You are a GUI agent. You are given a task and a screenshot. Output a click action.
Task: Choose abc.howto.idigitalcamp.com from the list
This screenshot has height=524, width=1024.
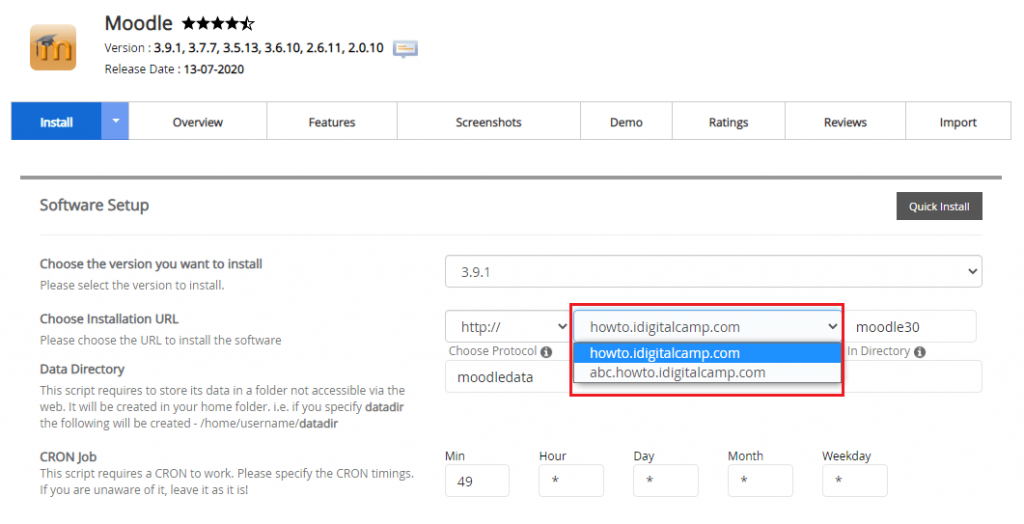(707, 372)
